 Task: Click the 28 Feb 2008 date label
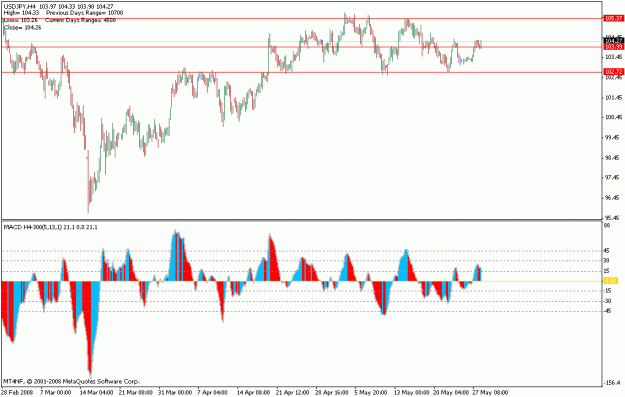click(18, 393)
